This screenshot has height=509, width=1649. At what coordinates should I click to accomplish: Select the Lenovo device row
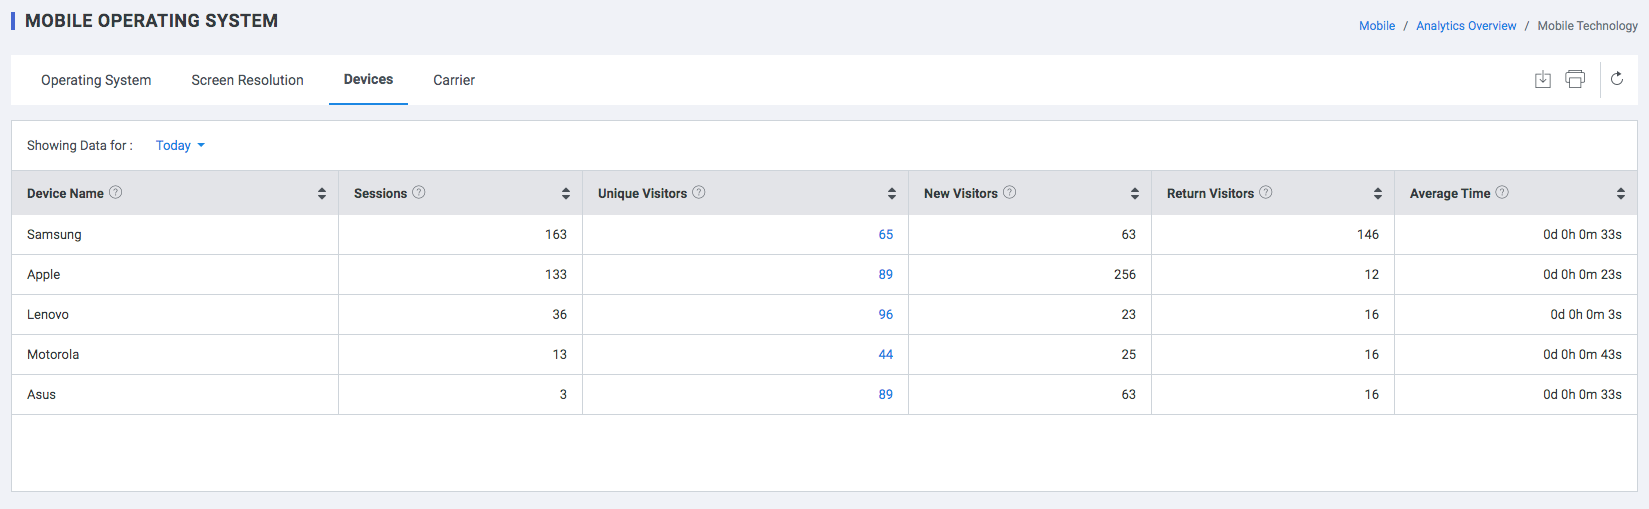824,314
